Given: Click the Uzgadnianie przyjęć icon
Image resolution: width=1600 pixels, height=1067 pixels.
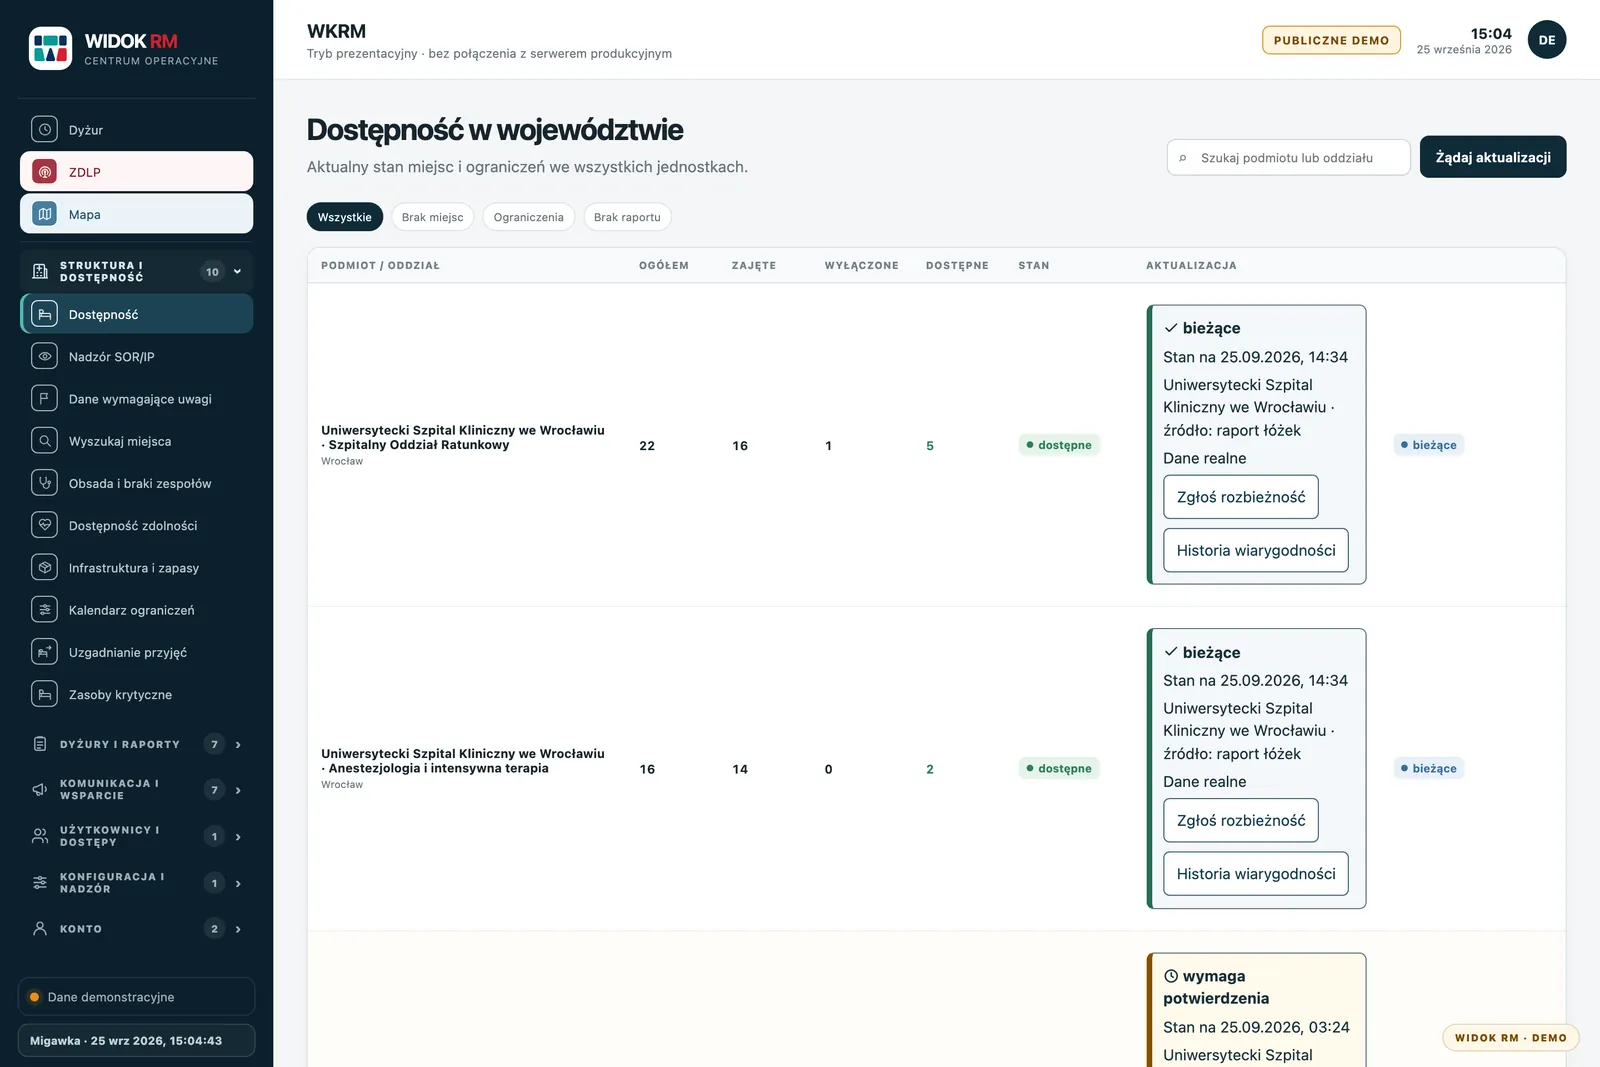Looking at the screenshot, I should [44, 652].
